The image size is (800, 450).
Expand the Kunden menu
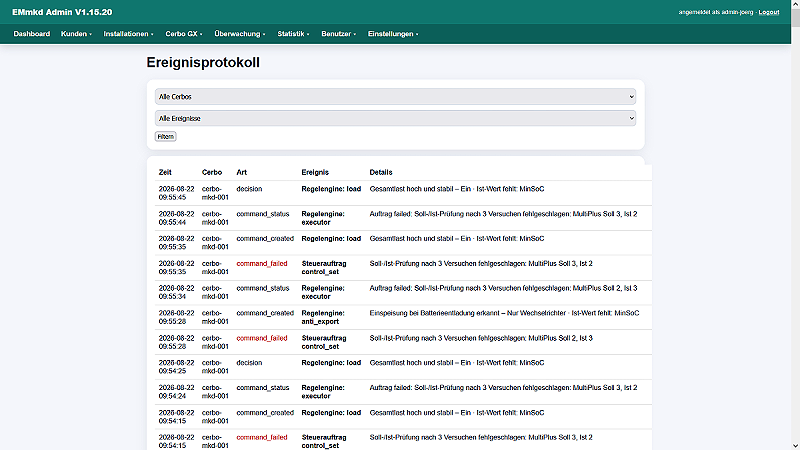point(76,34)
